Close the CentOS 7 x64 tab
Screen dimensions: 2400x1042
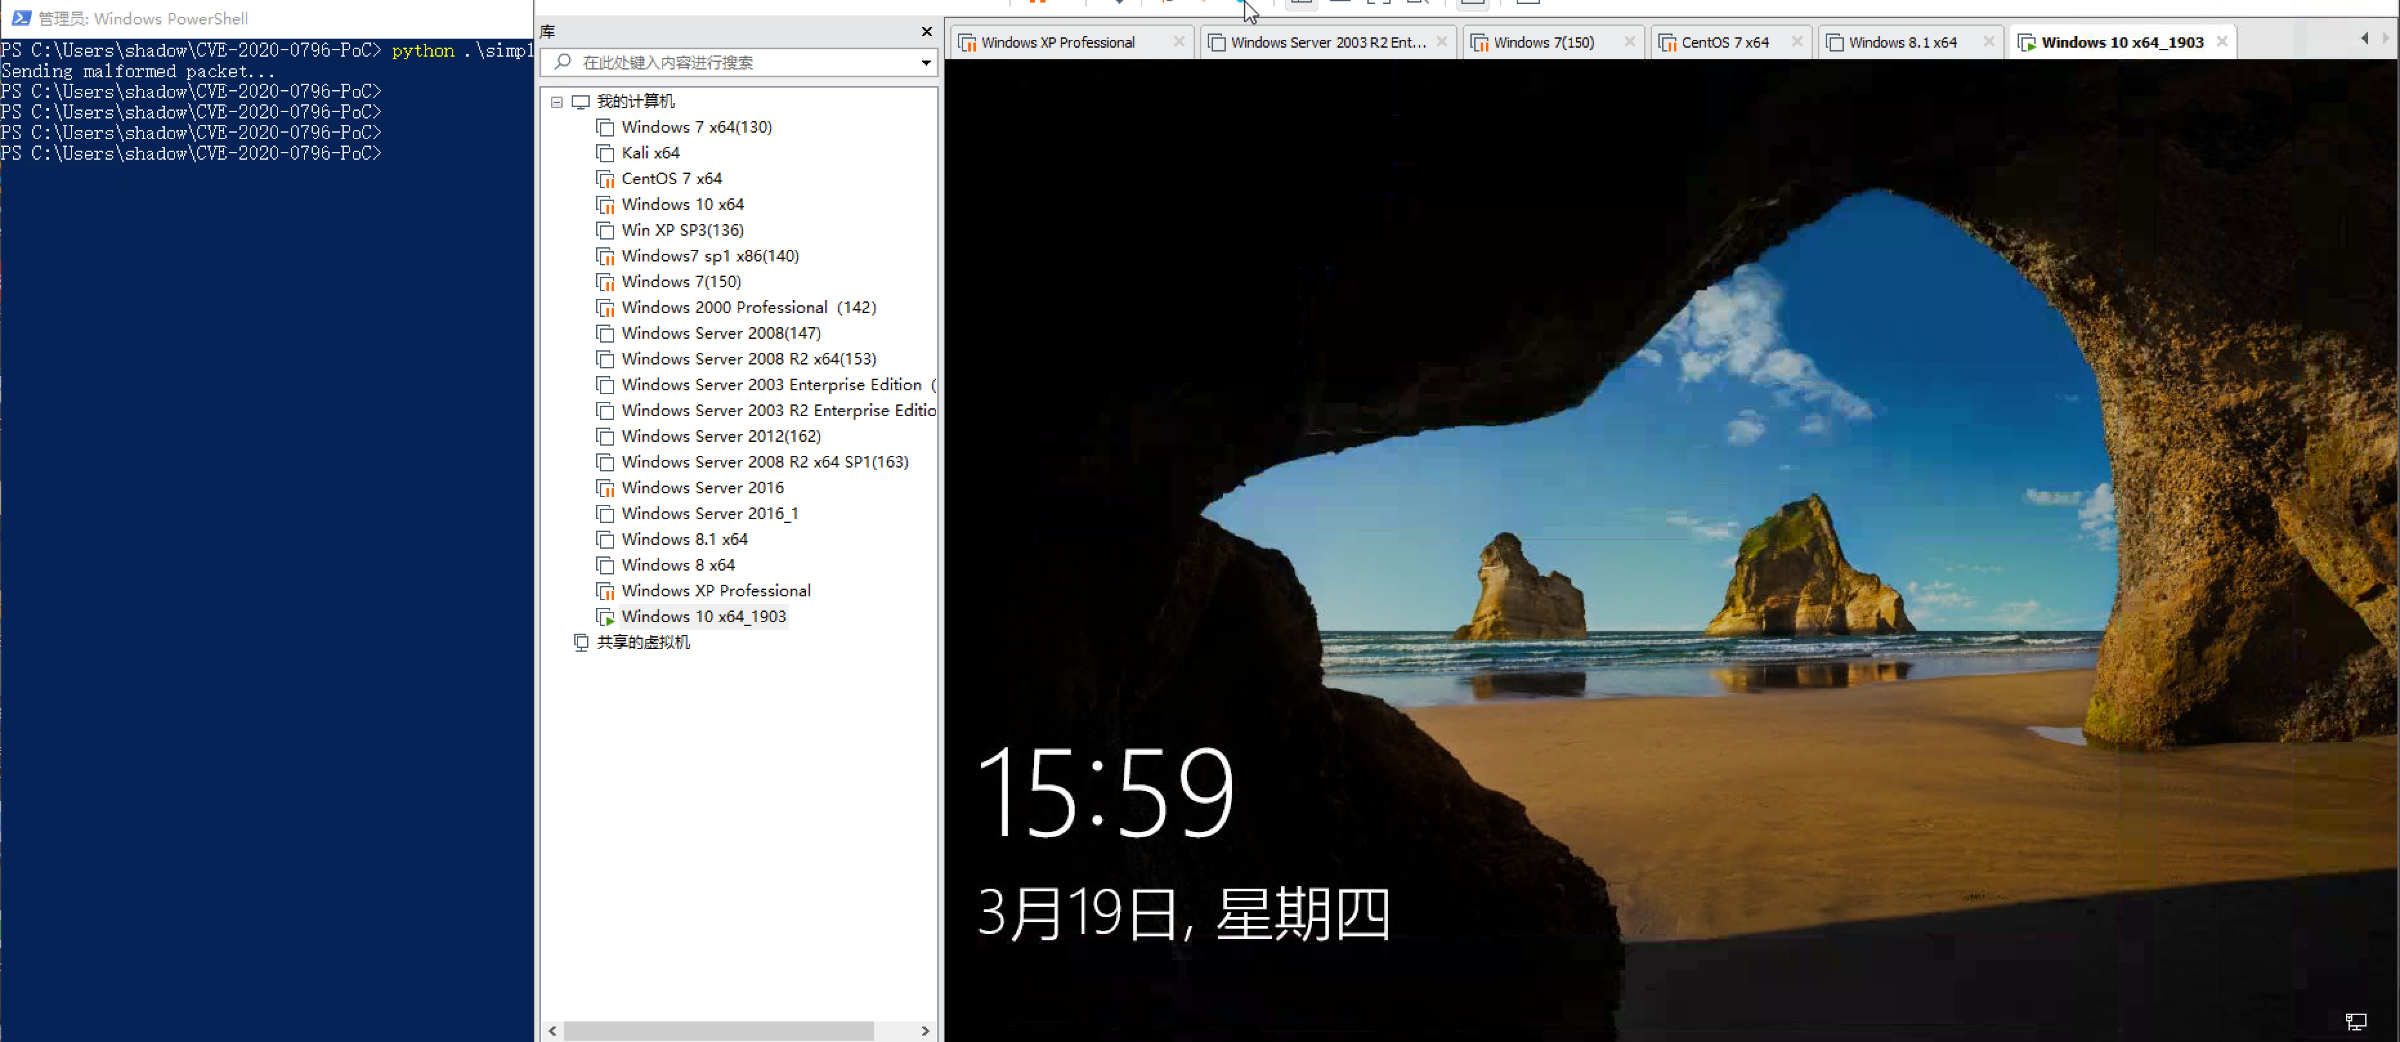(1797, 42)
